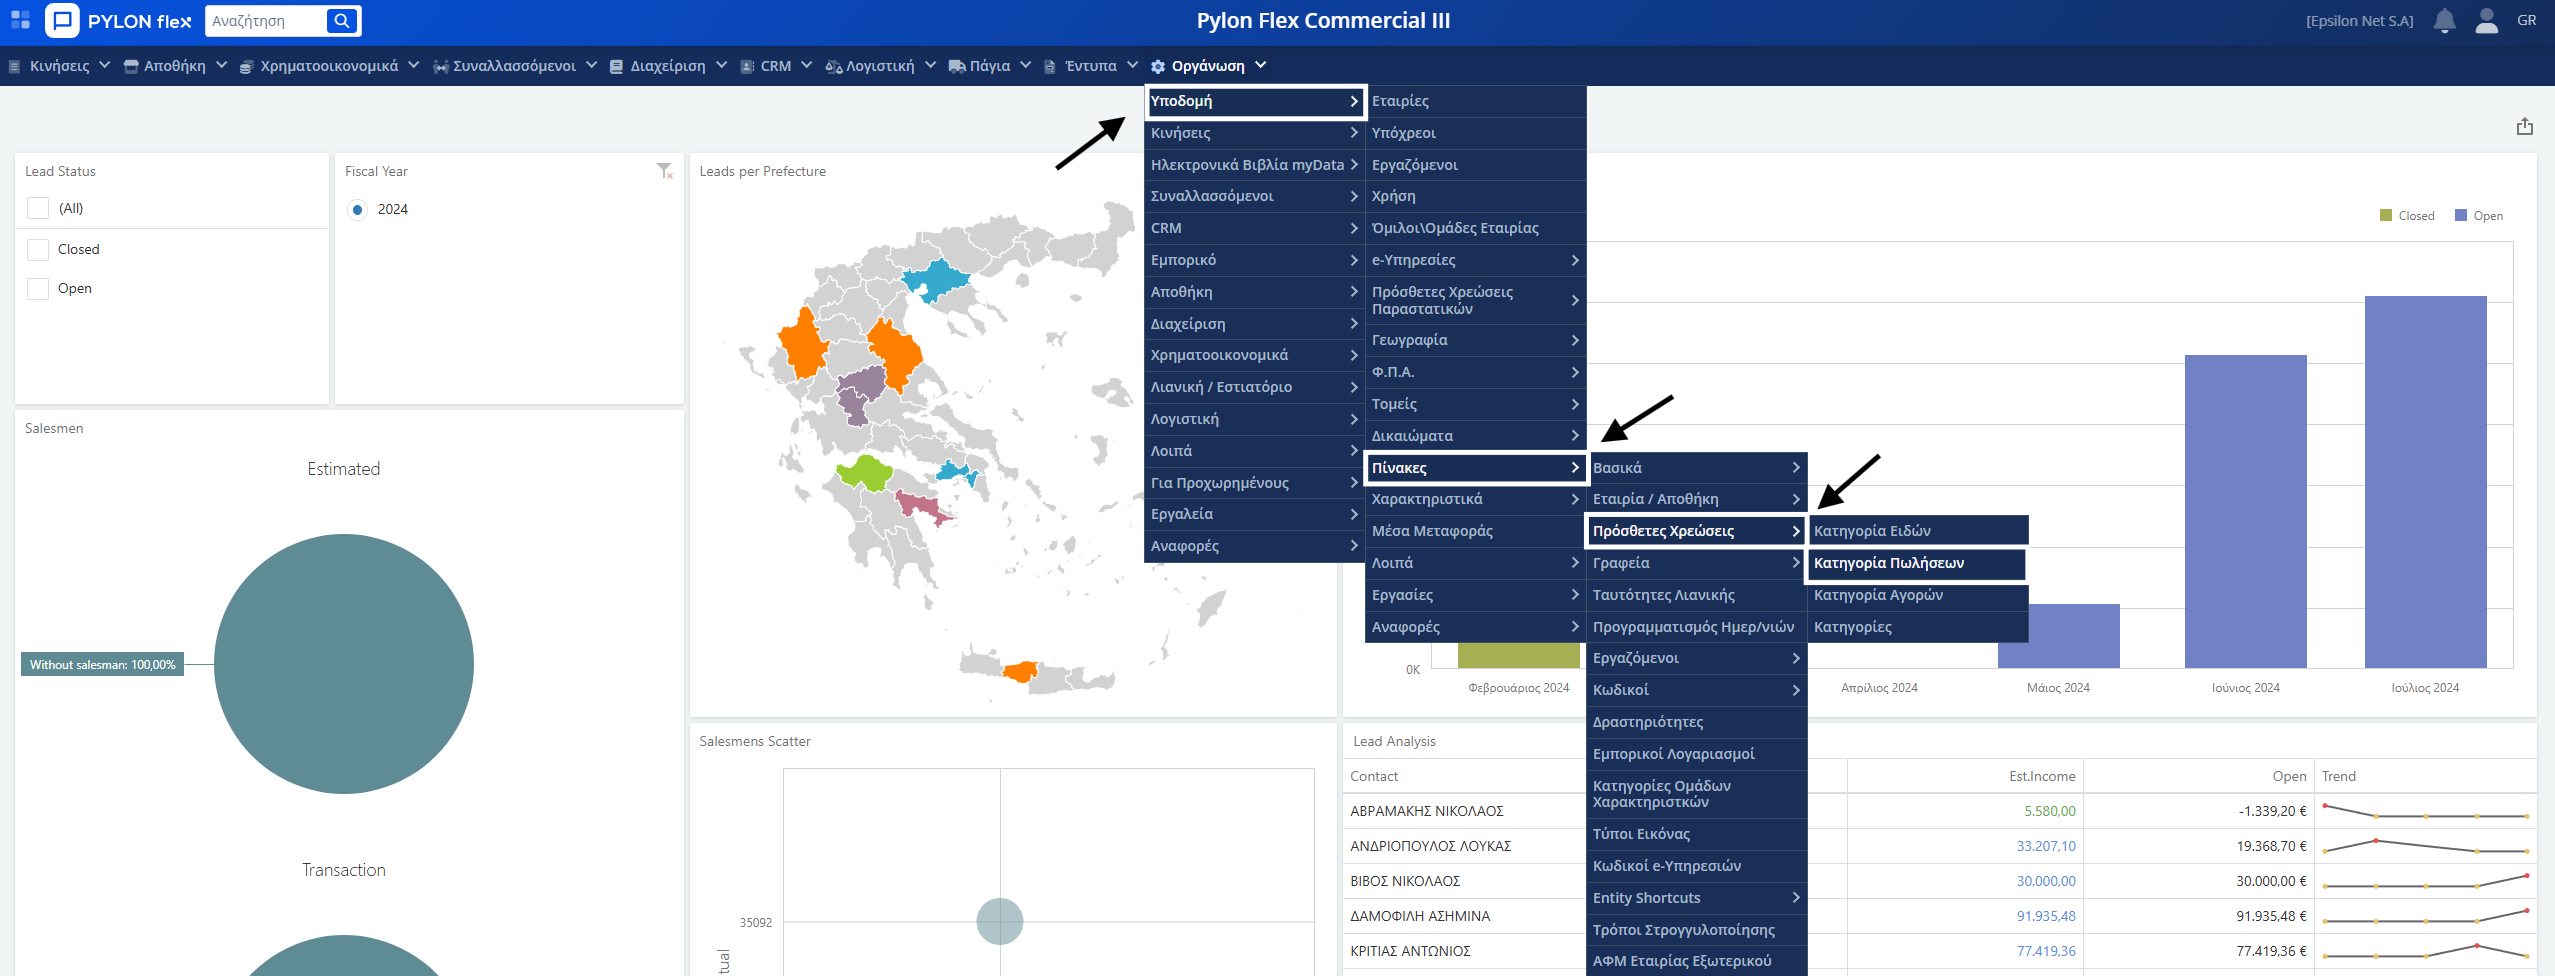
Task: Open the Ηλεκτρονικά Βιβλία myData submenu
Action: [1255, 165]
